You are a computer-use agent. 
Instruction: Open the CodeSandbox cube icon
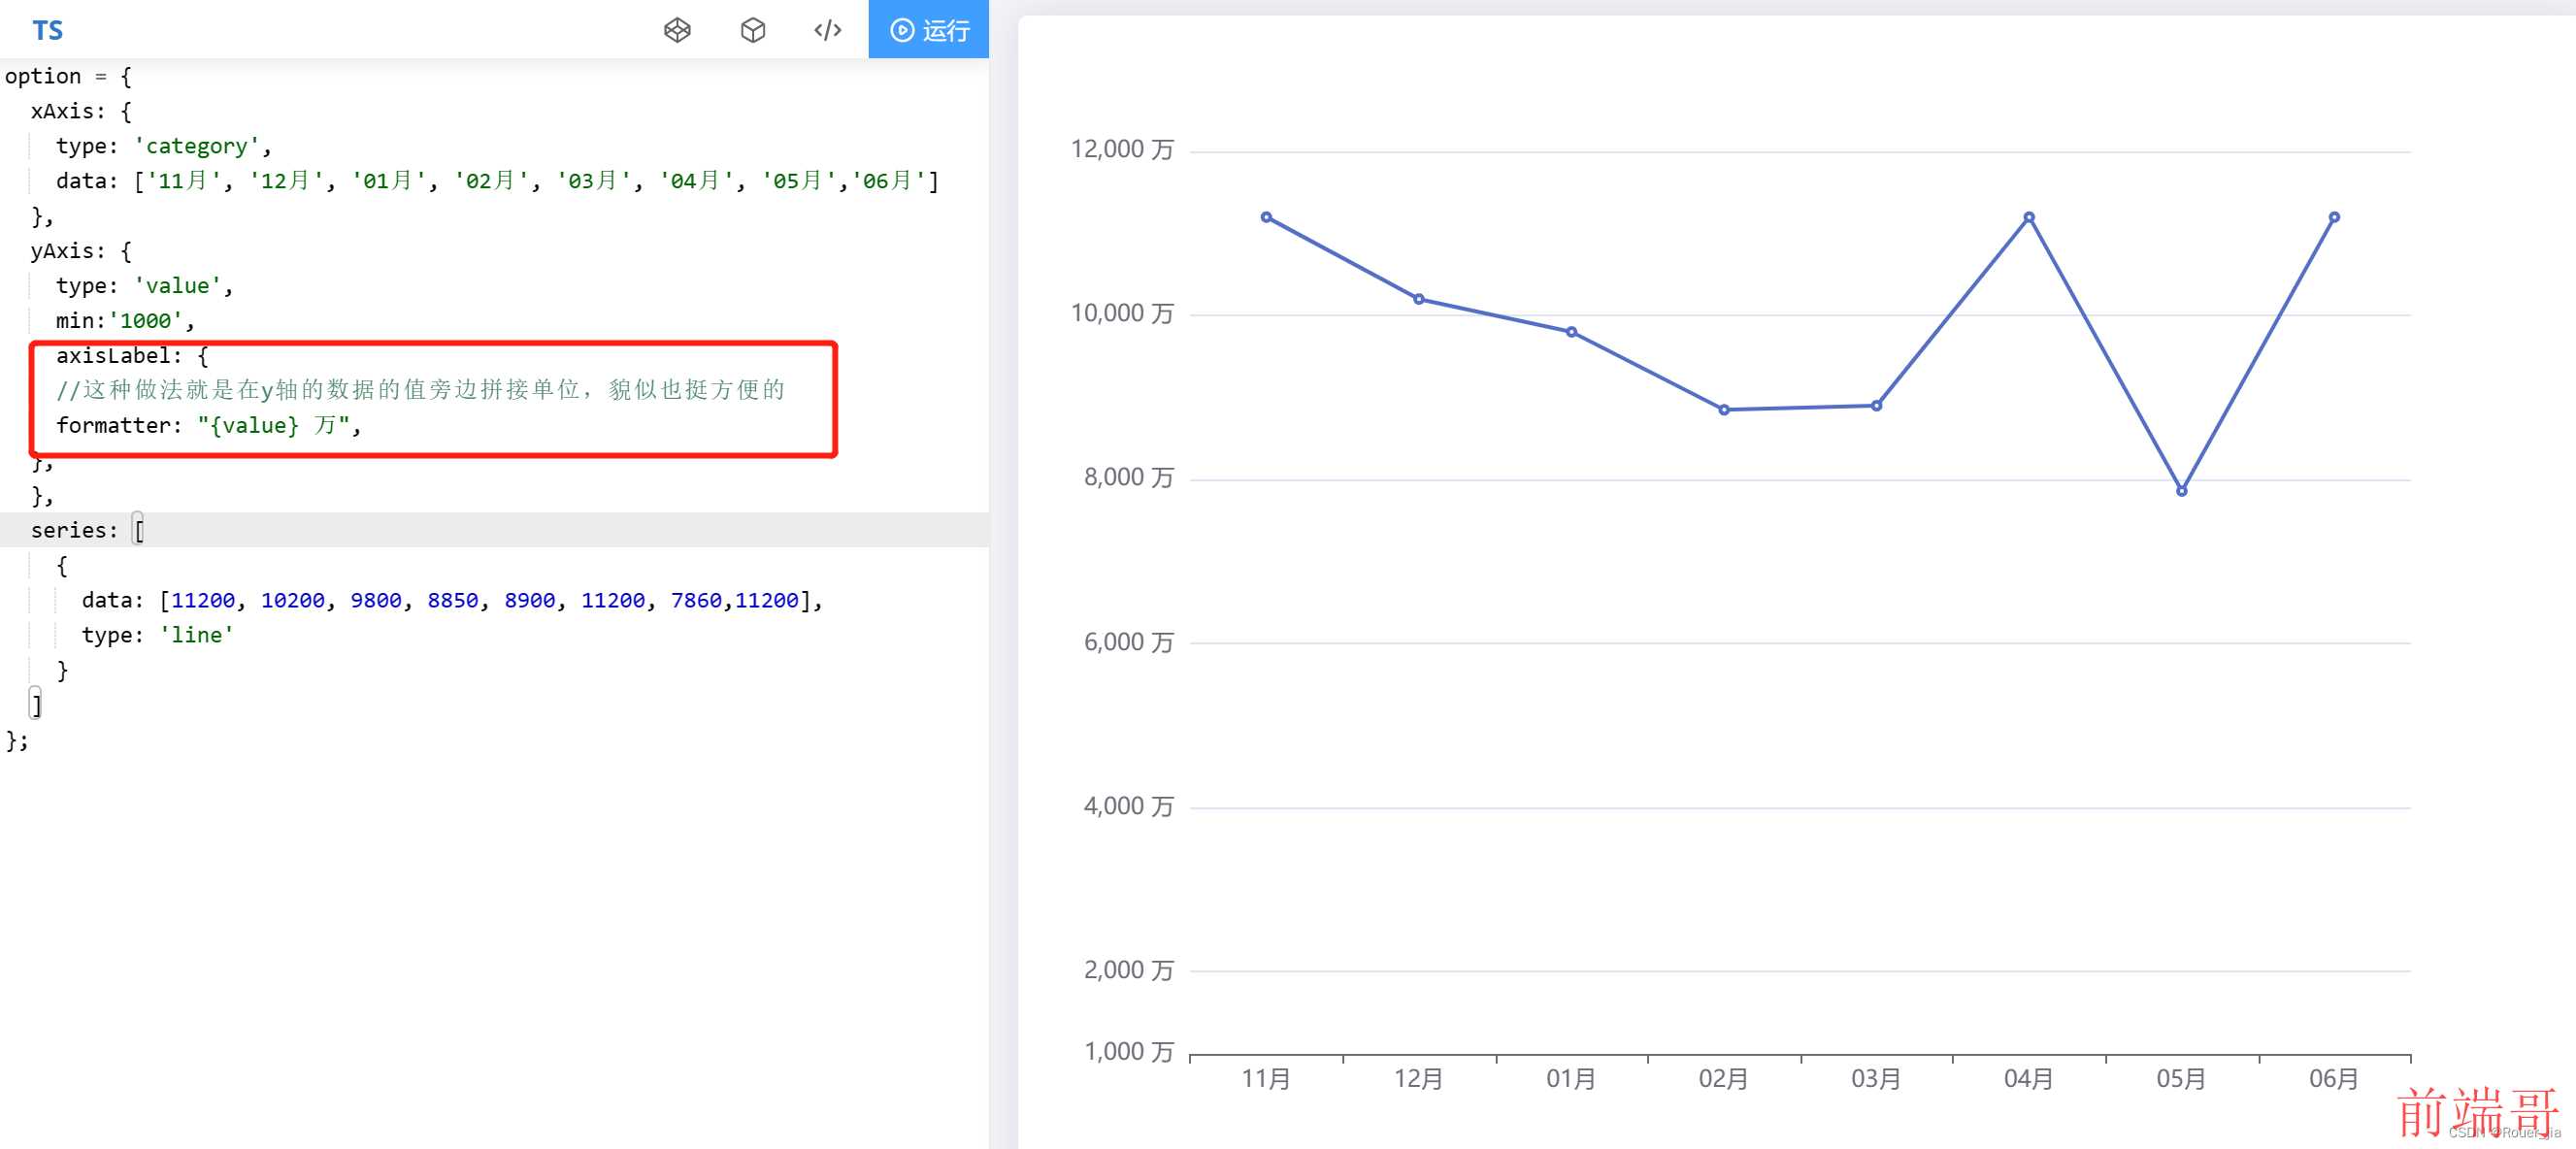point(753,30)
